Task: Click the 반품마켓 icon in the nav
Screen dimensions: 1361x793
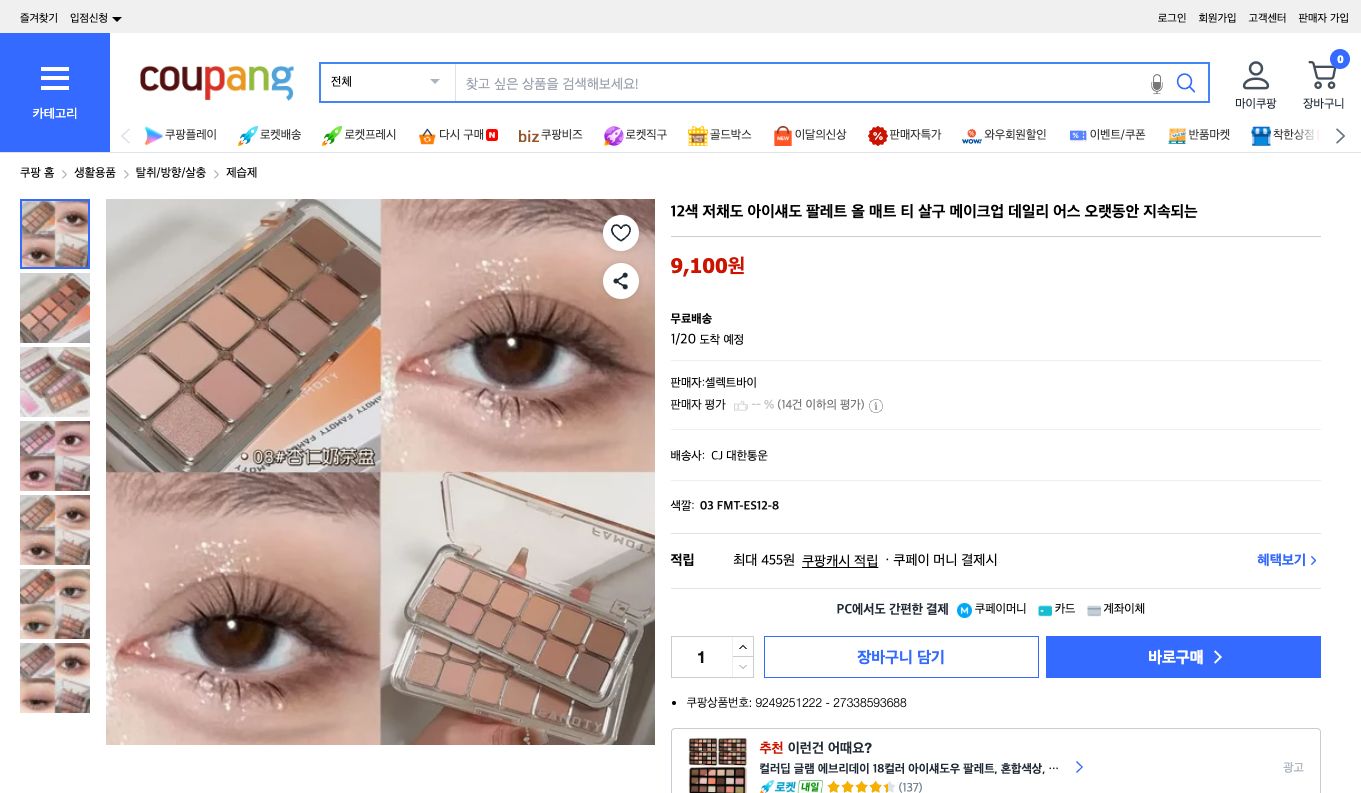Action: point(1177,135)
